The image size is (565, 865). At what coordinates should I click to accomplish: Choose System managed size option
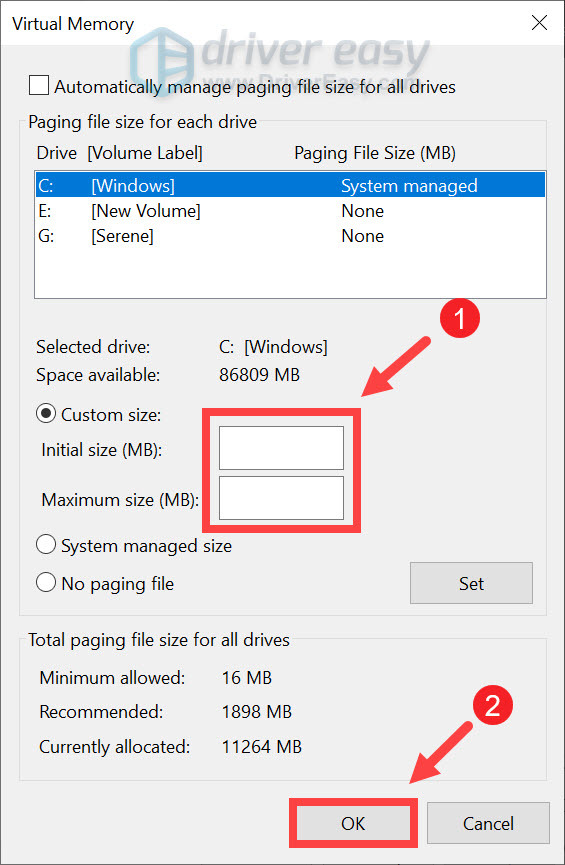coord(46,545)
